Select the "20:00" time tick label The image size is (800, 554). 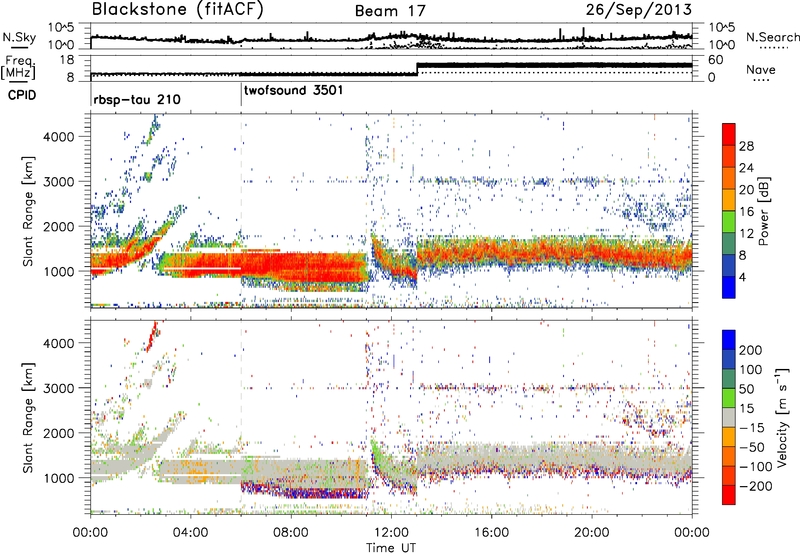[x=591, y=533]
